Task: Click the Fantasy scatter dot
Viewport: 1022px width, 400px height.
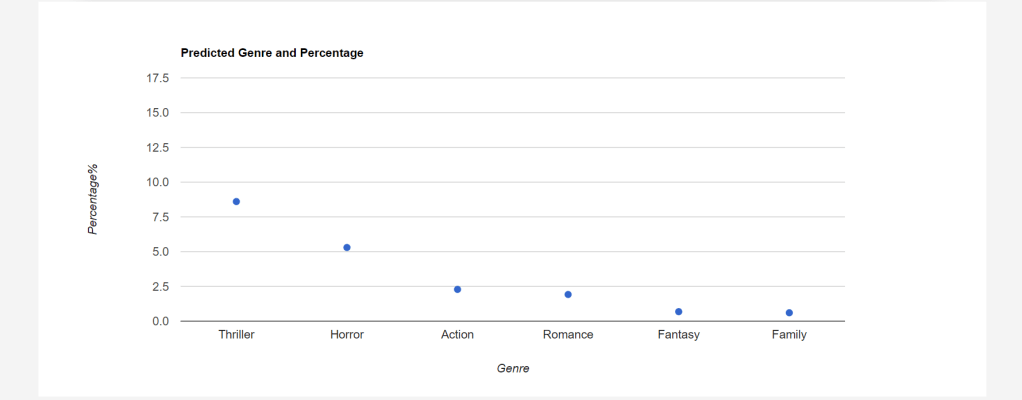Action: point(678,312)
